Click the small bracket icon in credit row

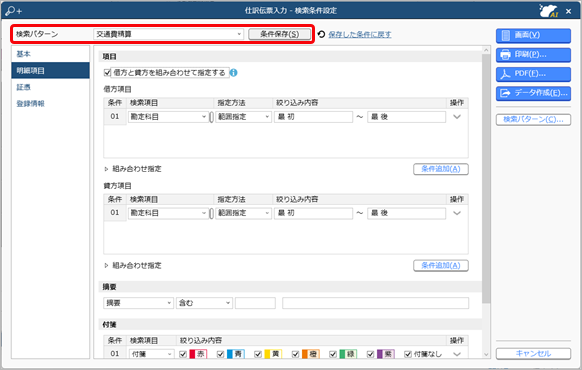point(212,214)
